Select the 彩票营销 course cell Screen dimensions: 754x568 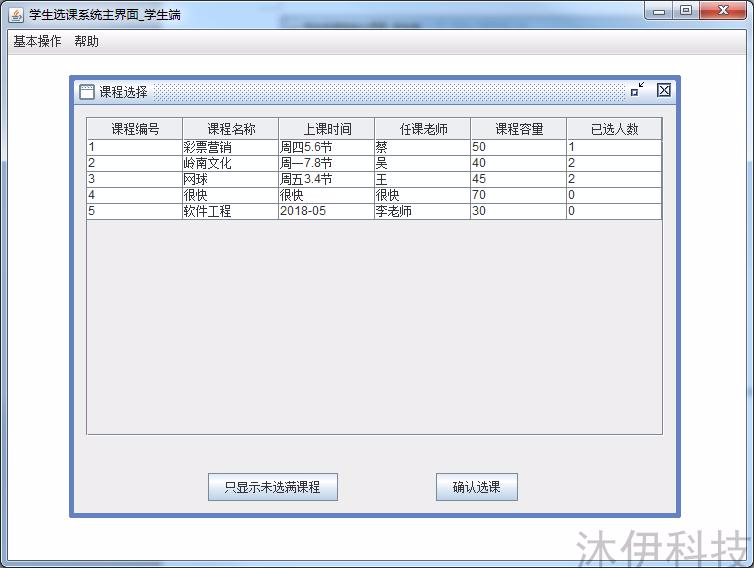(230, 147)
